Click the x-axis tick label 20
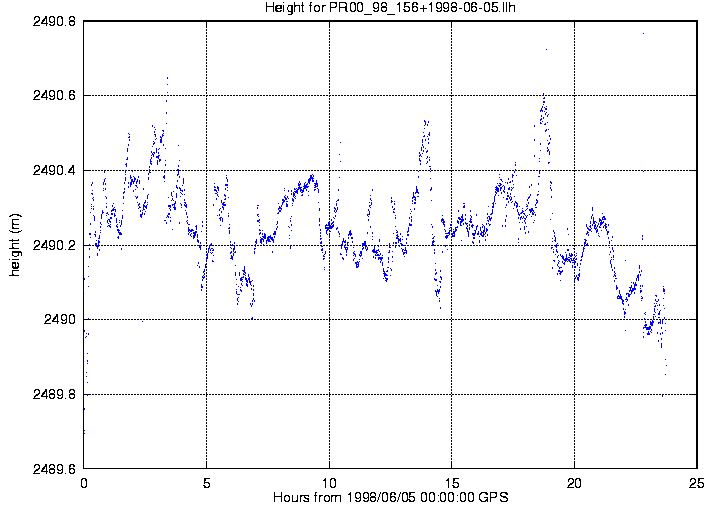Image resolution: width=721 pixels, height=505 pixels. click(575, 482)
